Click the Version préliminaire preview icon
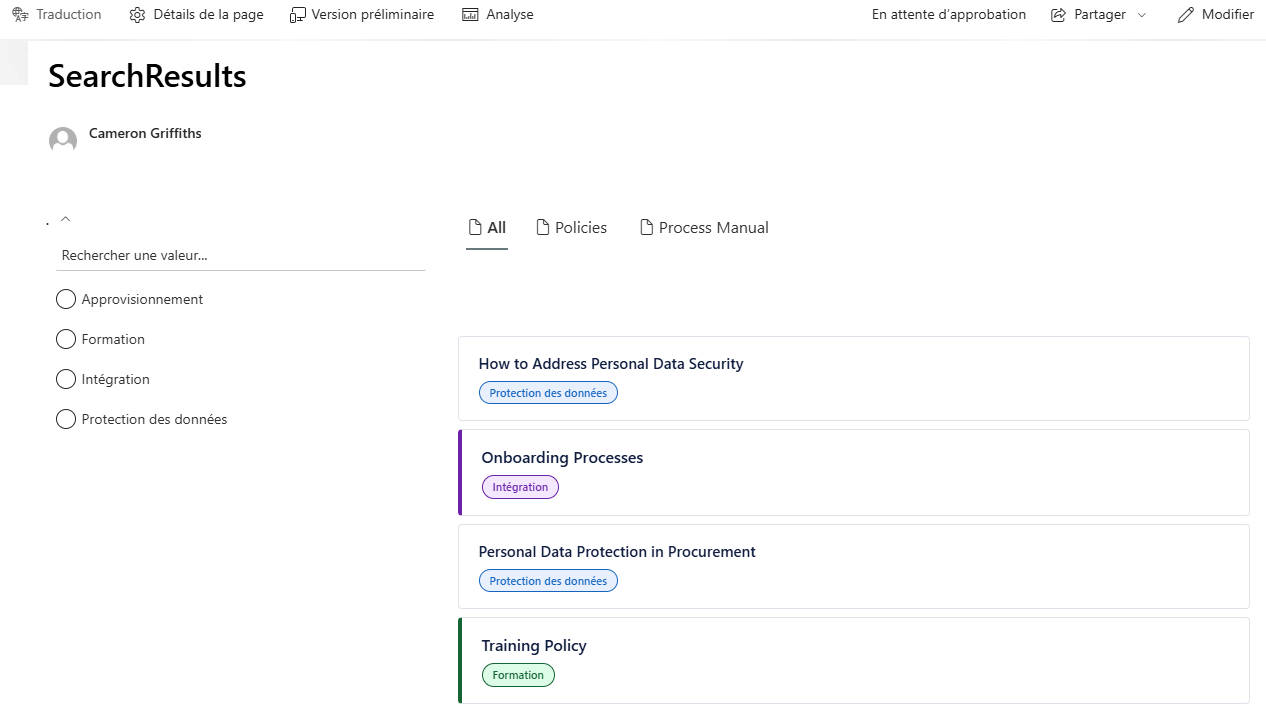This screenshot has height=706, width=1266. point(297,15)
